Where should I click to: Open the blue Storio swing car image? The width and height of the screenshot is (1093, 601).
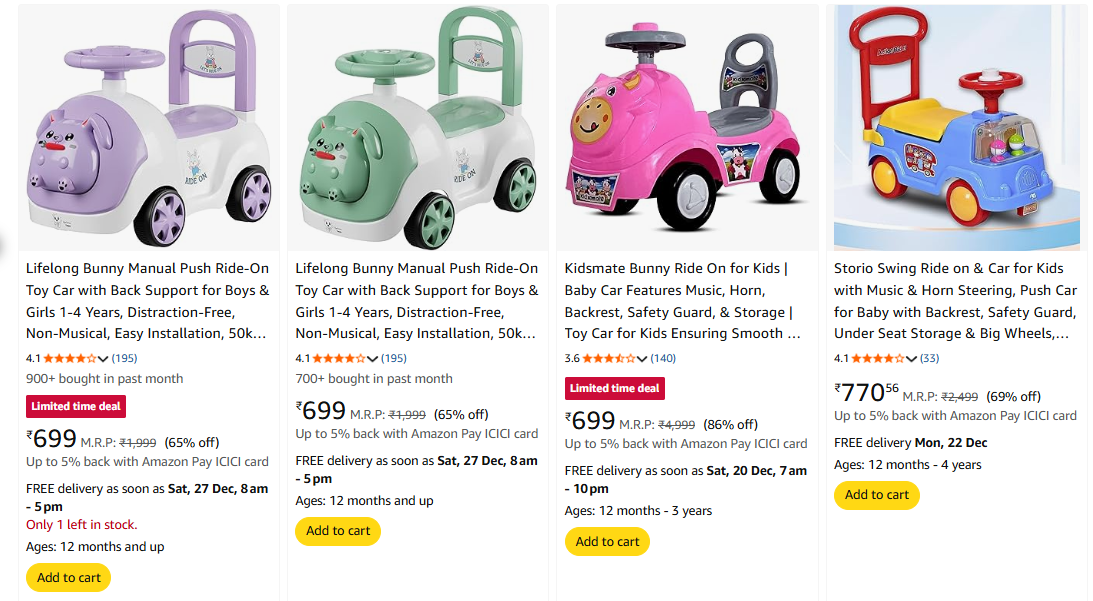click(x=957, y=128)
